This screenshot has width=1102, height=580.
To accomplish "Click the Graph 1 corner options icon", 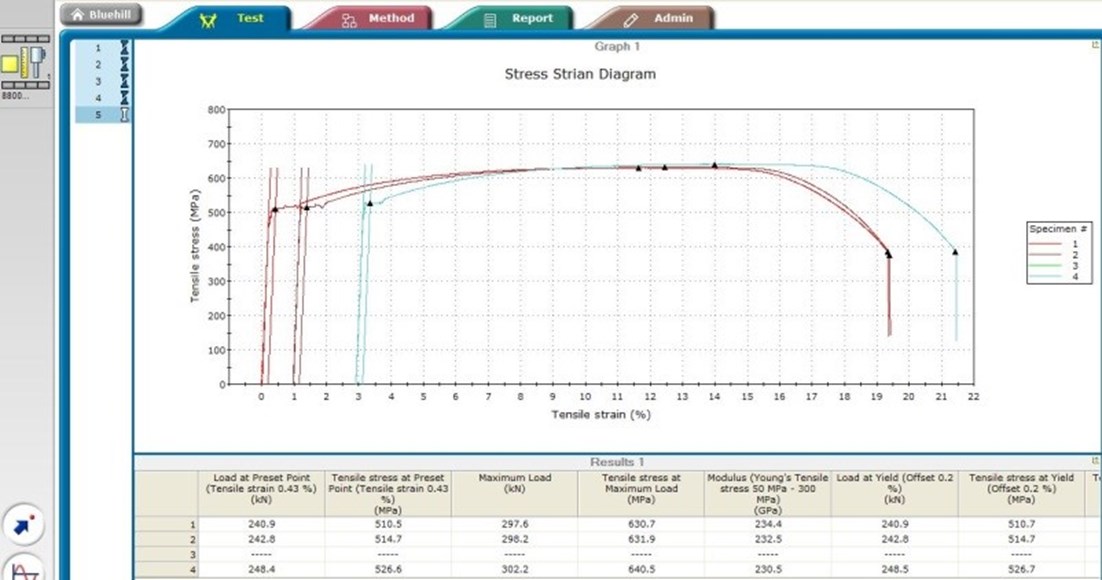I will click(1096, 44).
